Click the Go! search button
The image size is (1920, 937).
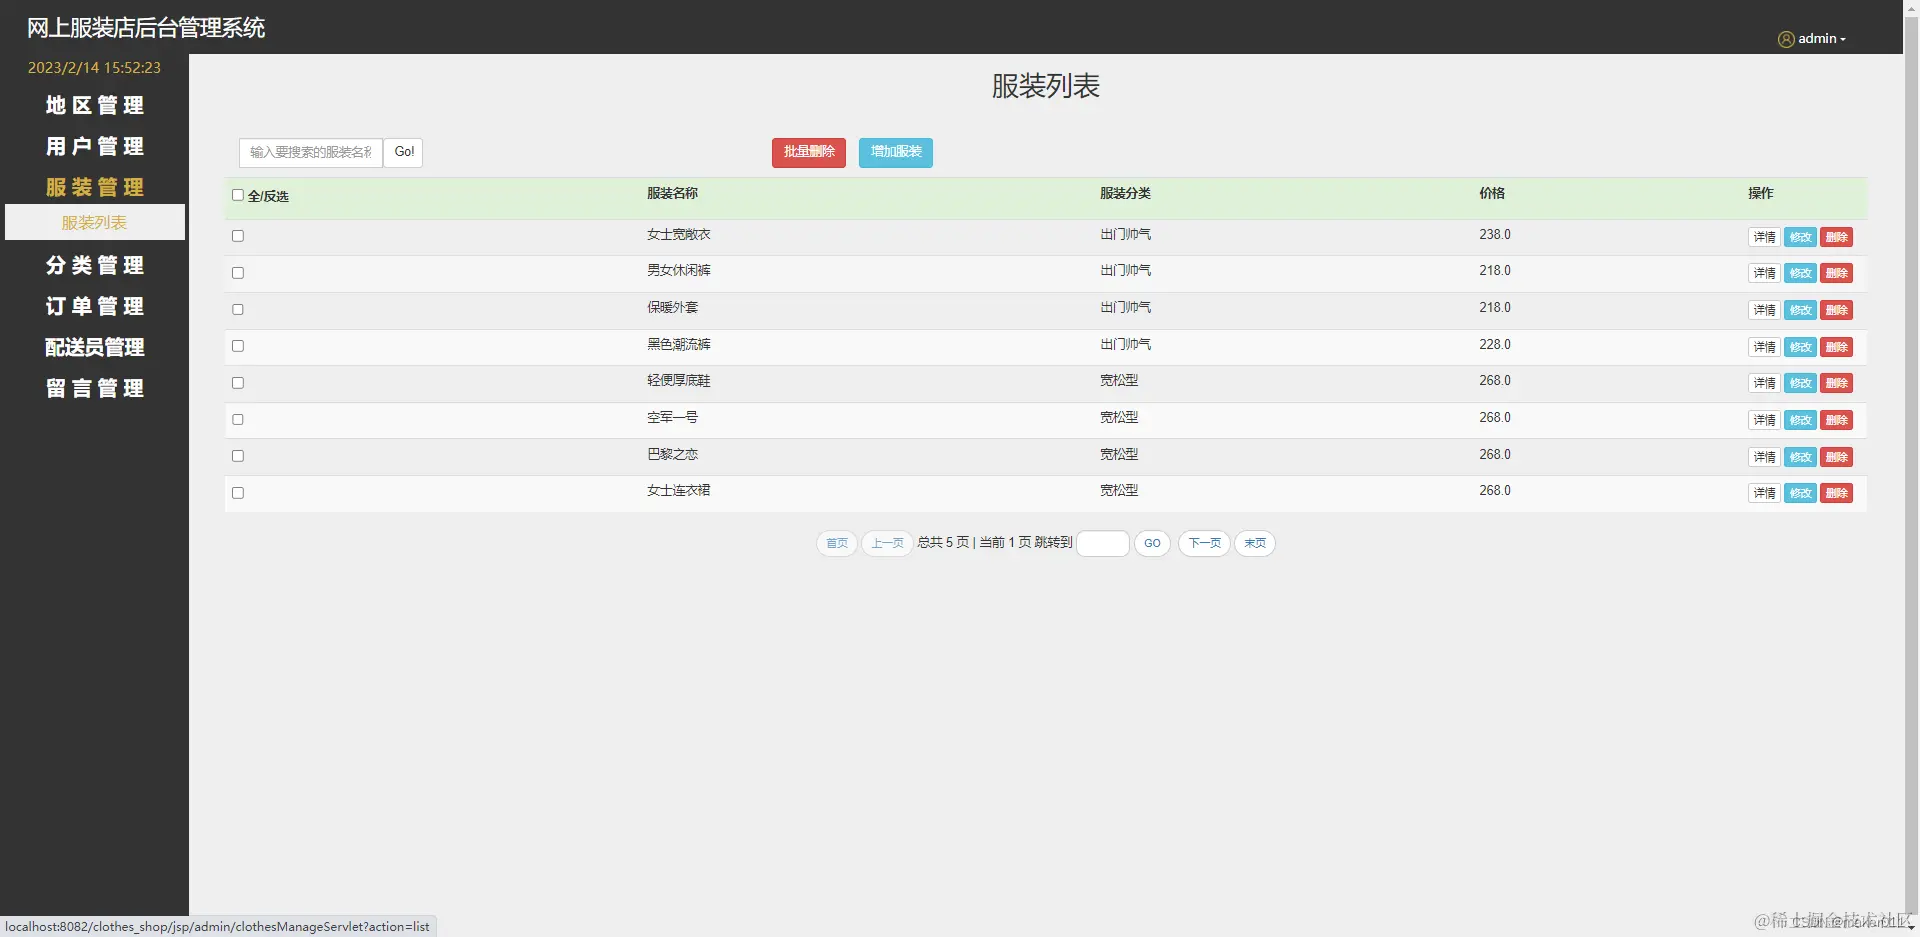(x=404, y=152)
